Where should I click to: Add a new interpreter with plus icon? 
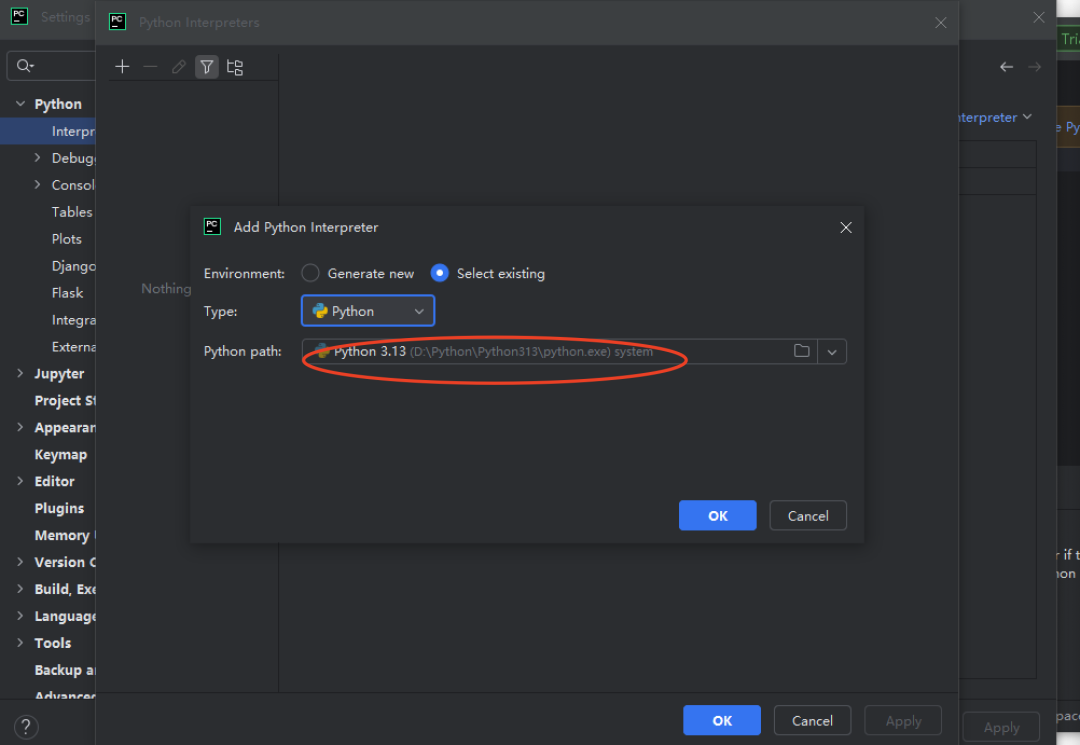(122, 67)
